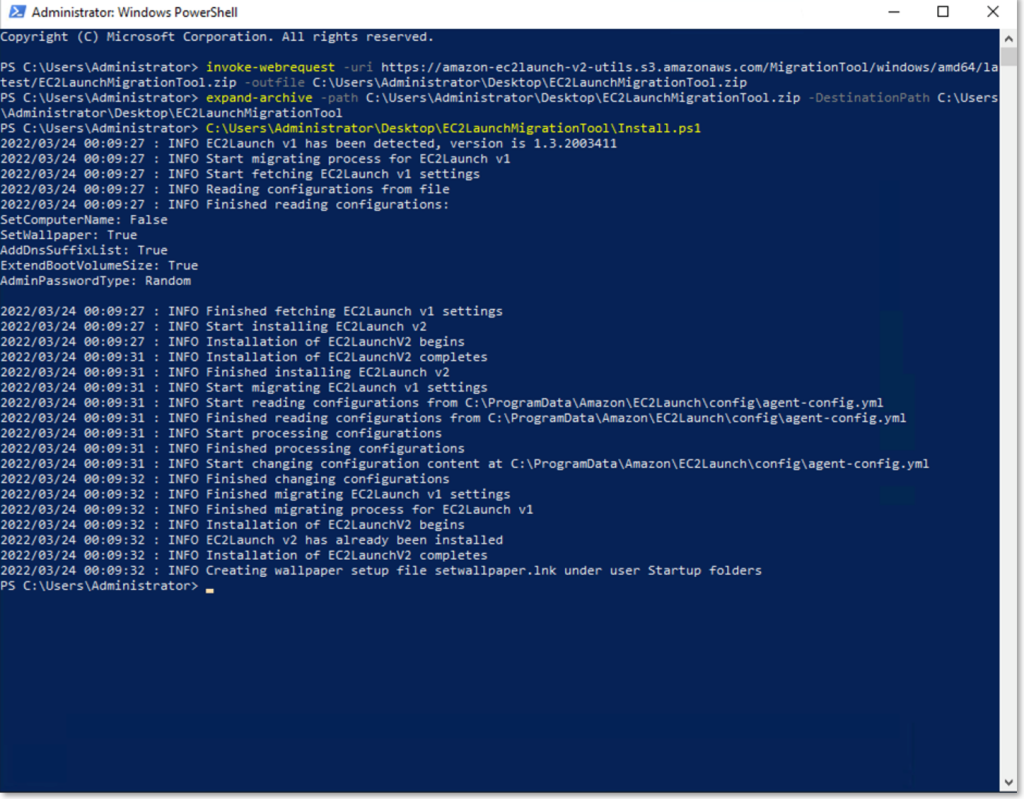This screenshot has height=799, width=1024.
Task: Click the Maximize window button
Action: (x=940, y=11)
